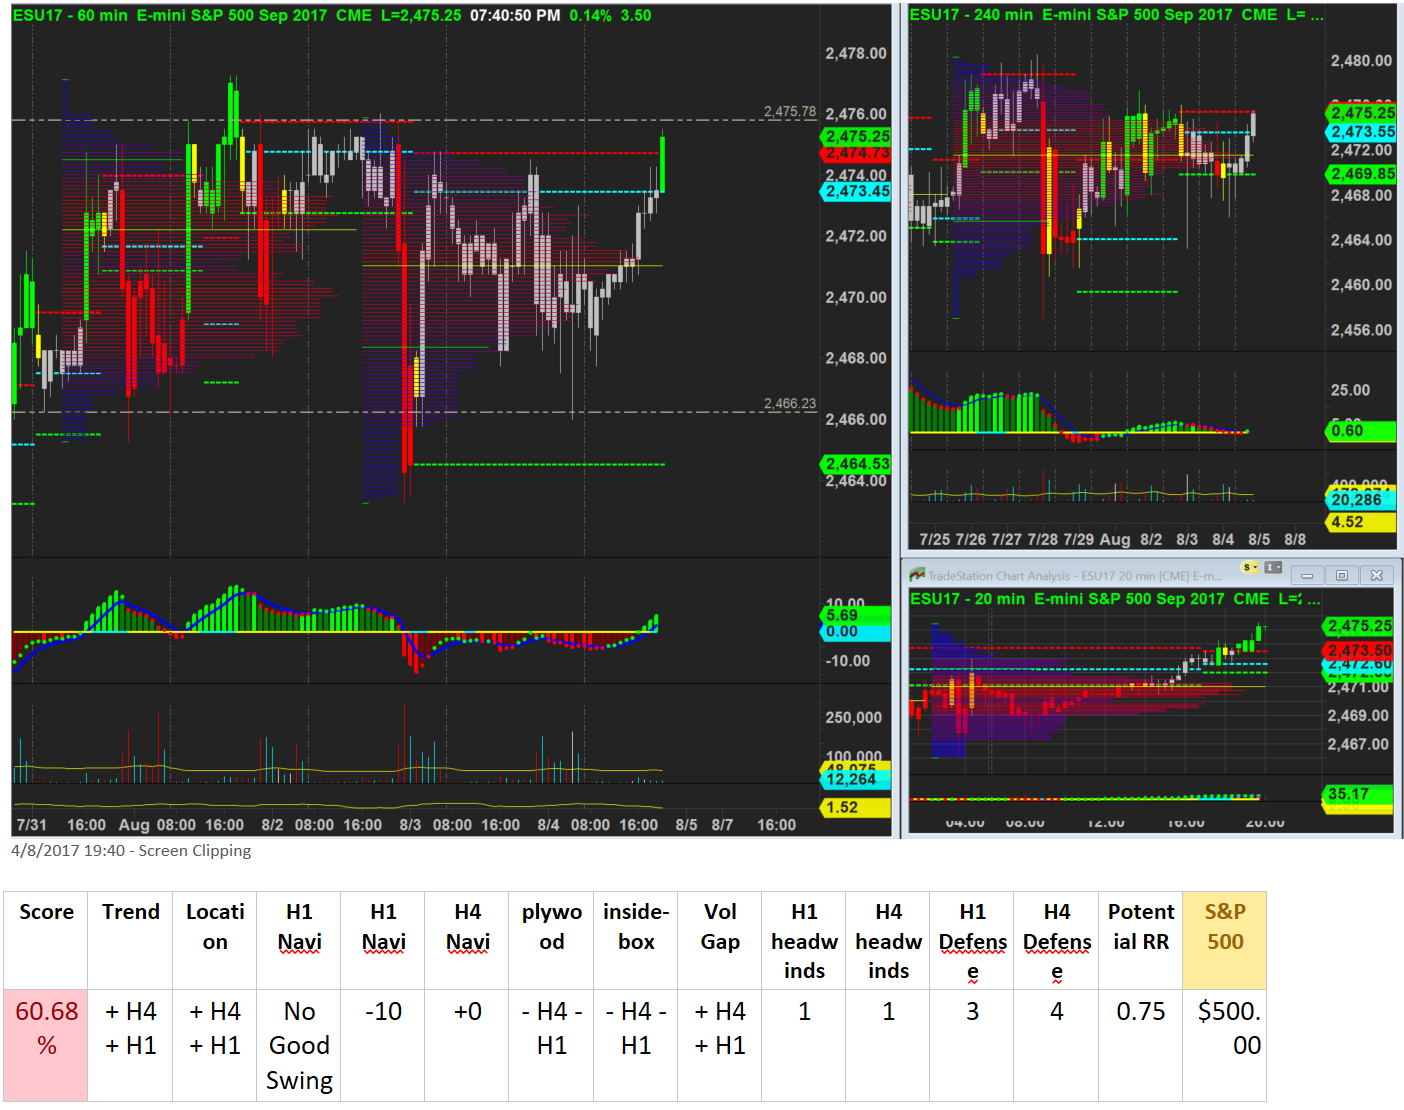Select the yellow 4.52 value label

coord(1361,522)
